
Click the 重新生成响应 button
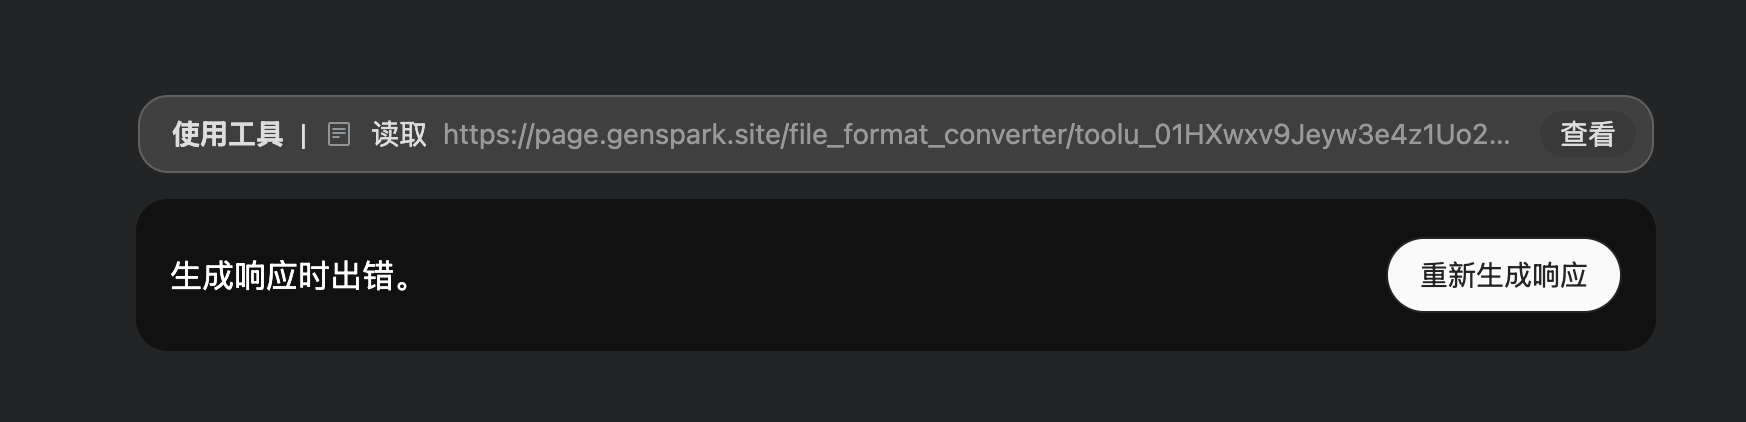pos(1503,275)
